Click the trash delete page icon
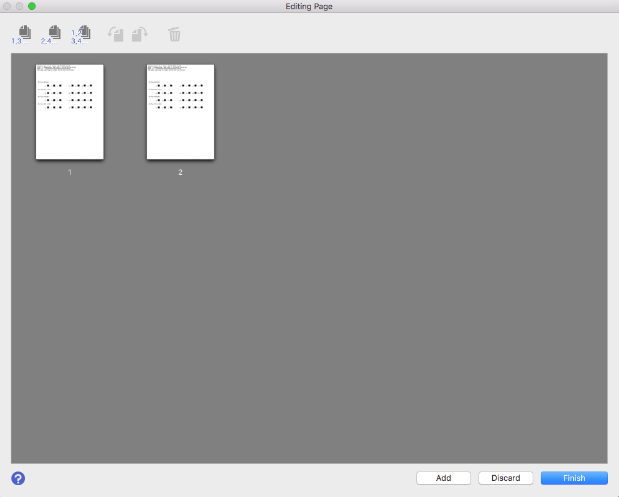 tap(174, 34)
